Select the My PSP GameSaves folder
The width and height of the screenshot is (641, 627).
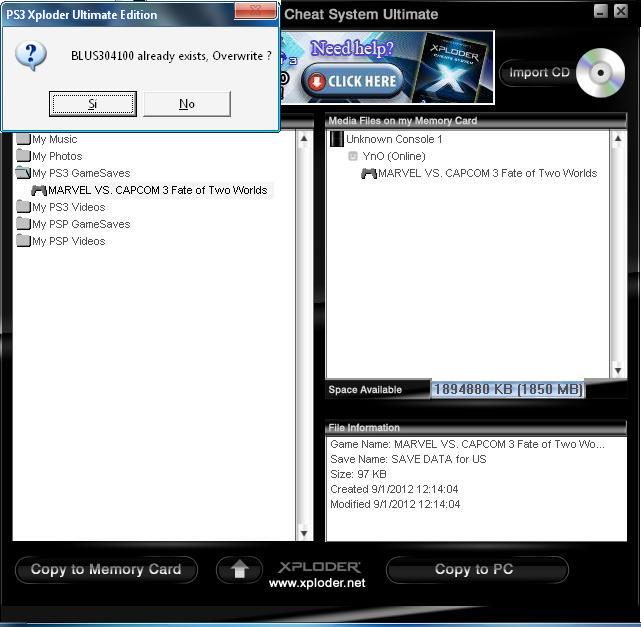click(81, 224)
